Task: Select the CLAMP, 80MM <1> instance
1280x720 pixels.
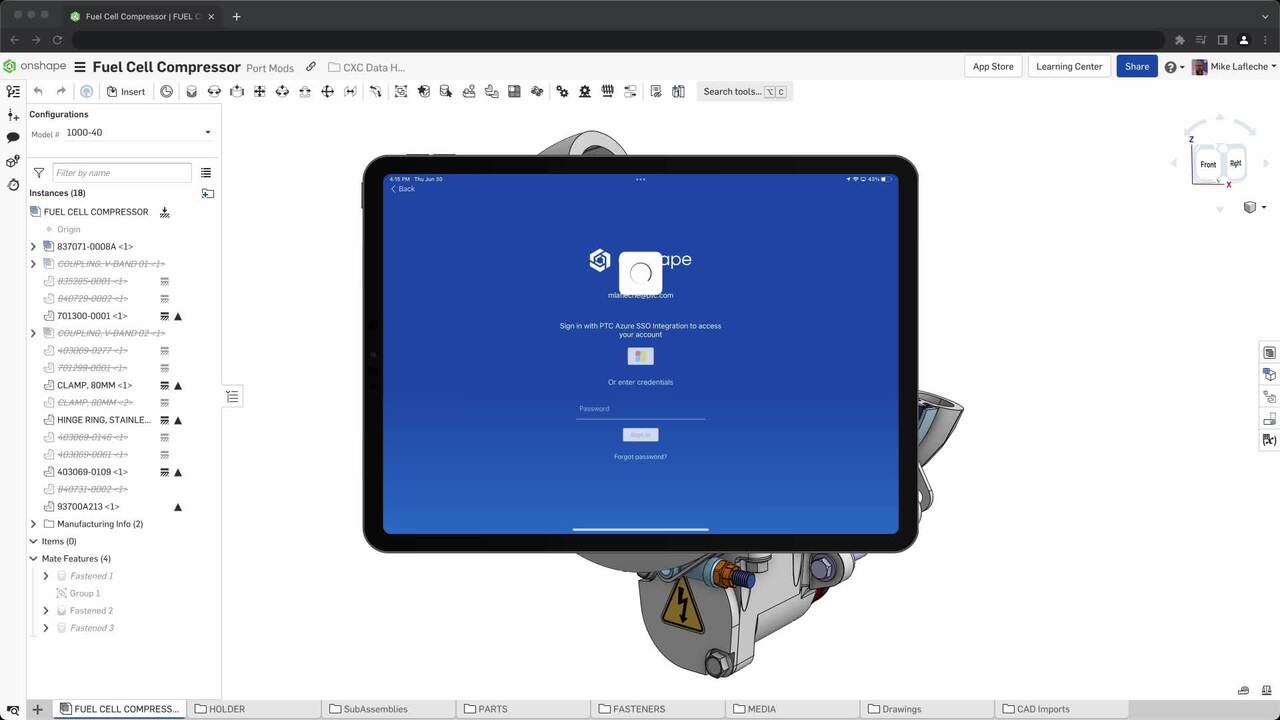Action: (x=94, y=385)
